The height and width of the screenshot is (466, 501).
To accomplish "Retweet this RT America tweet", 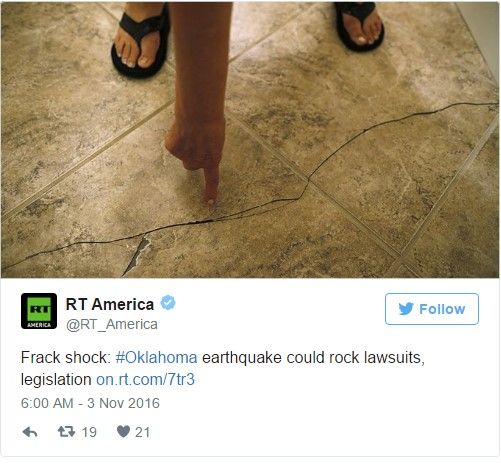I will (66, 432).
